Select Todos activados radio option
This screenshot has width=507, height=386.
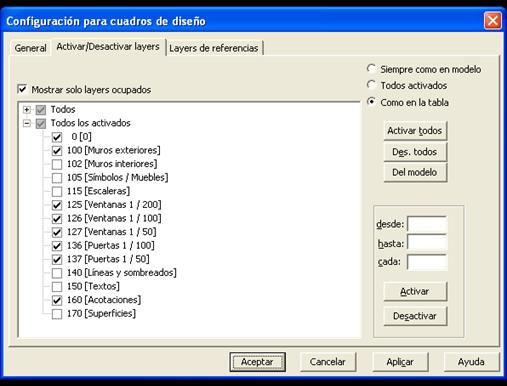pos(371,85)
